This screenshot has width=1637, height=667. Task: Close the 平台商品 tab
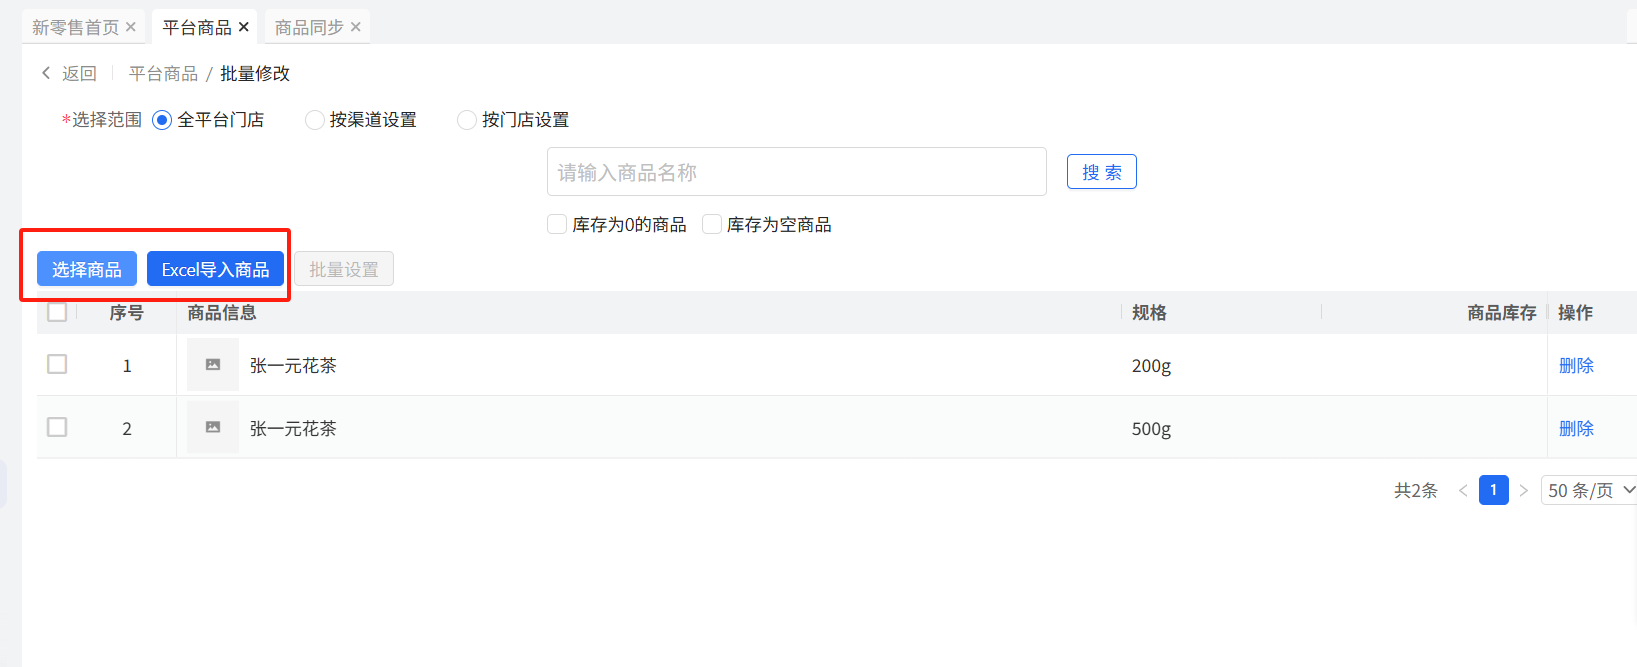[244, 27]
